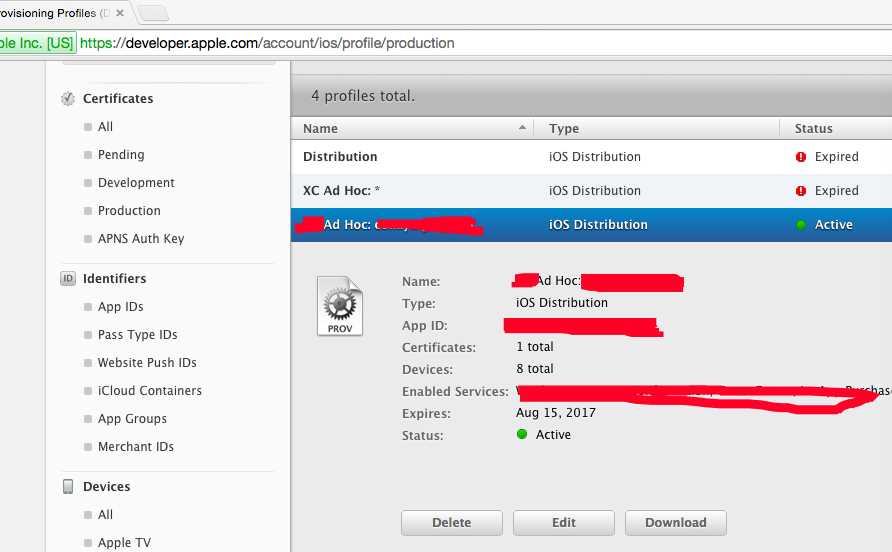Close the Provisioning Profiles browser tab

coord(119,13)
